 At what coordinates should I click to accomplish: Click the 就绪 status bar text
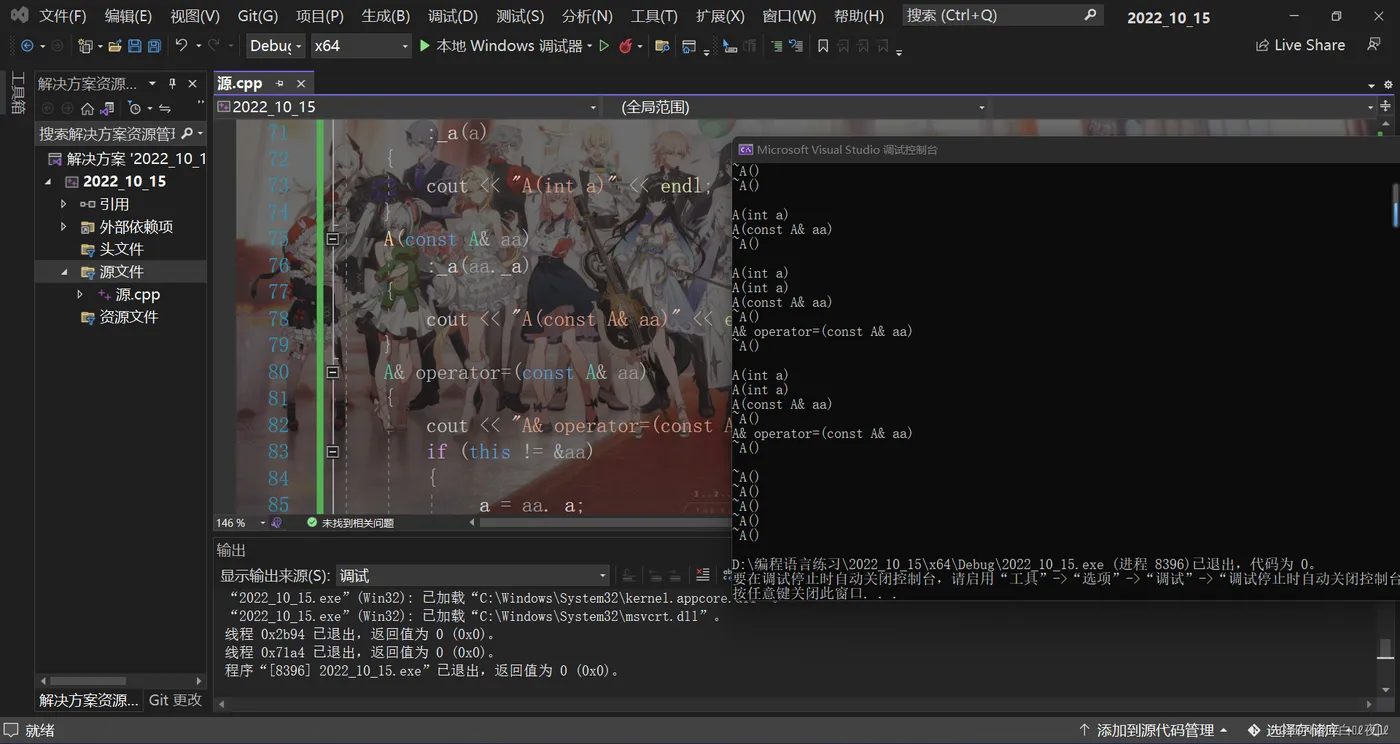point(40,731)
